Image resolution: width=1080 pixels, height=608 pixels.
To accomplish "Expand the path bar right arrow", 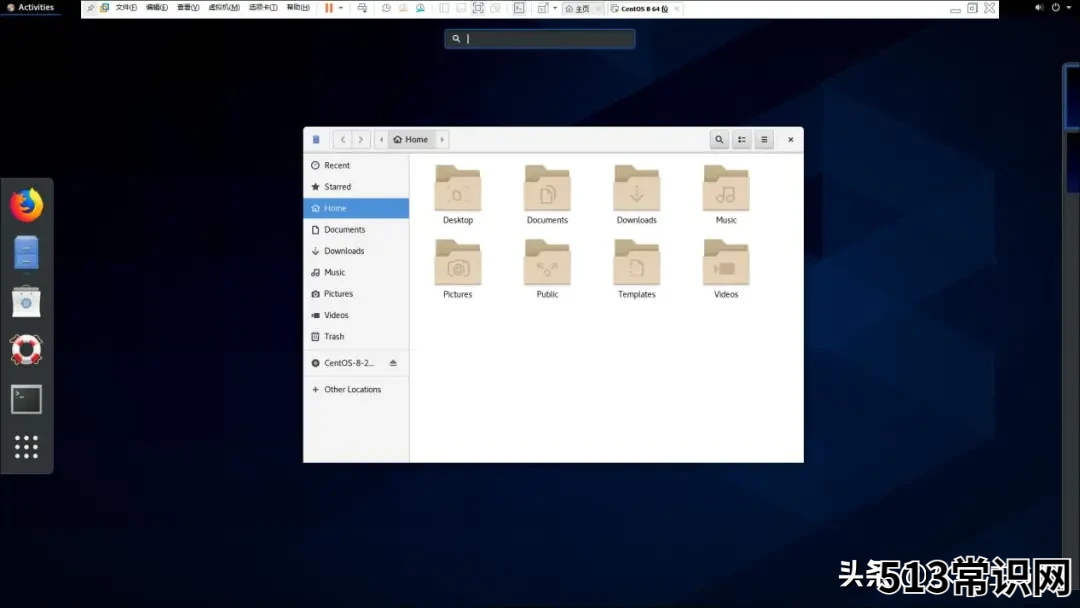I will point(442,140).
